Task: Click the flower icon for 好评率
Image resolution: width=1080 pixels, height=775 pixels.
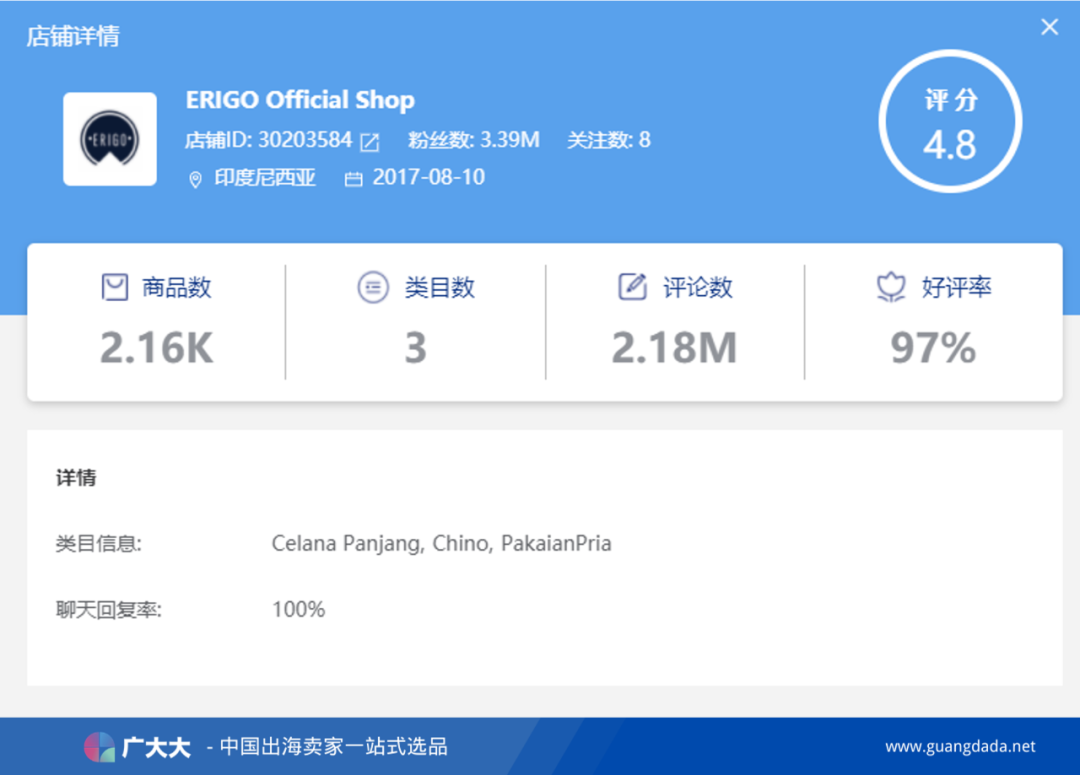Action: click(x=891, y=287)
